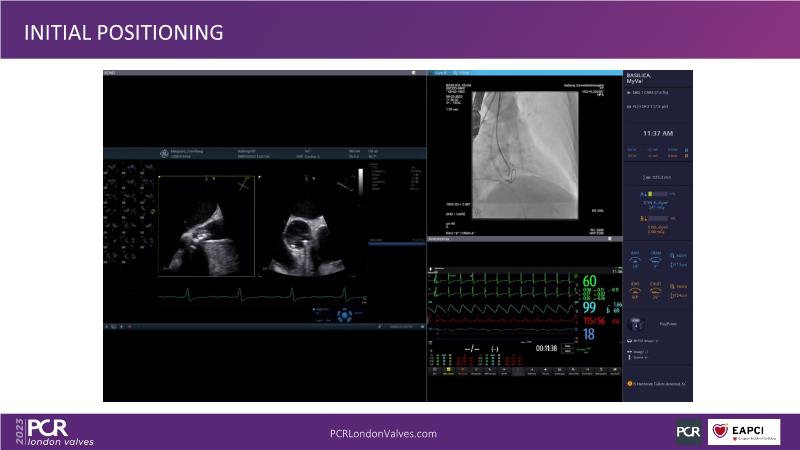This screenshot has width=800, height=450.
Task: Click the left 2D ultrasound view
Action: (x=207, y=227)
